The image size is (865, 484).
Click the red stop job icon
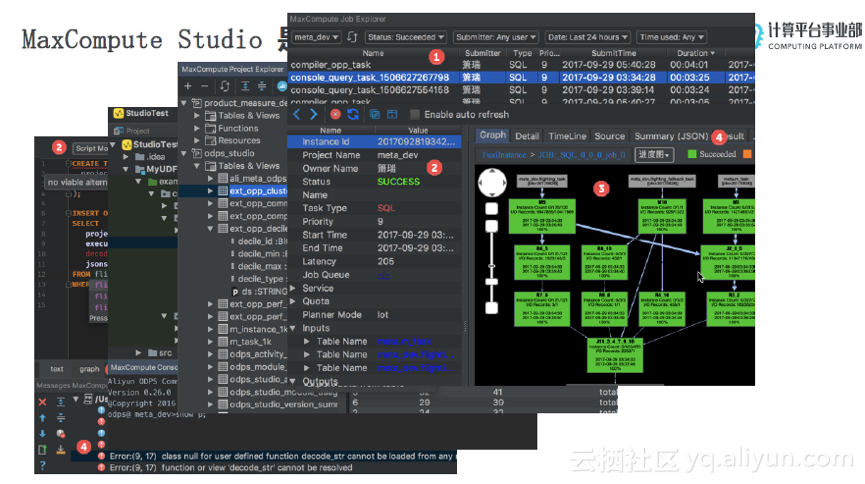pos(335,114)
